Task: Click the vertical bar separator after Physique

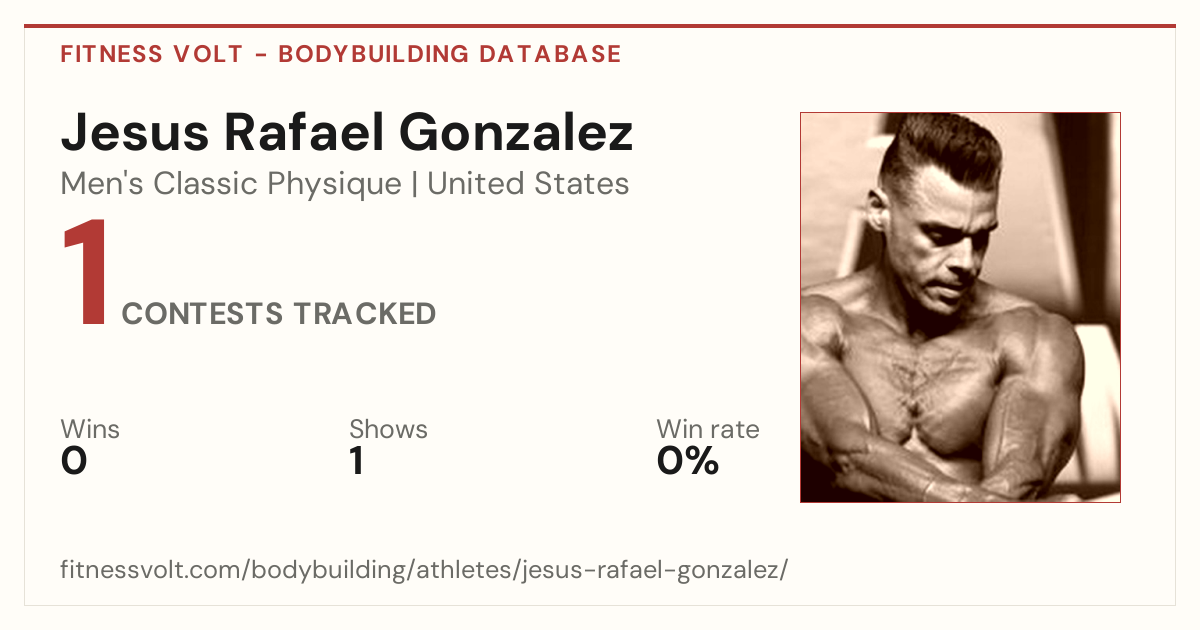Action: point(415,185)
